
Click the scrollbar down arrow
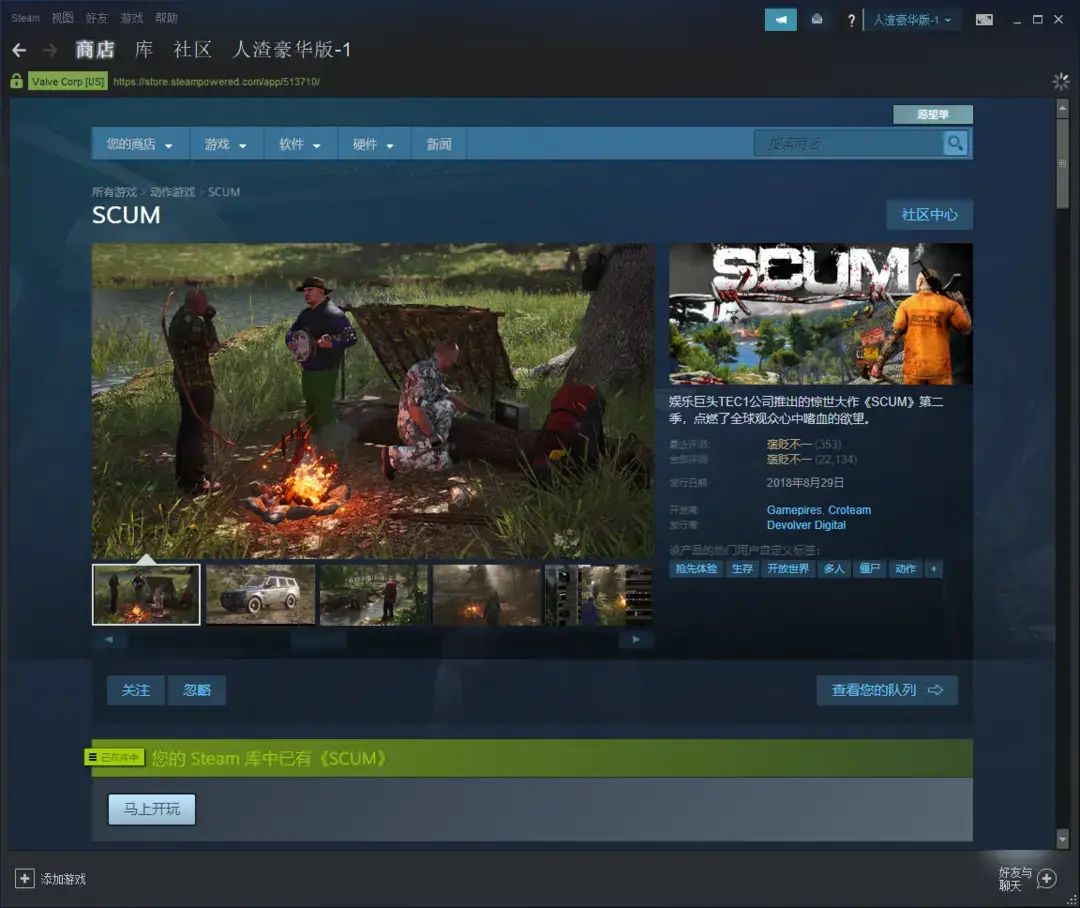click(1062, 838)
